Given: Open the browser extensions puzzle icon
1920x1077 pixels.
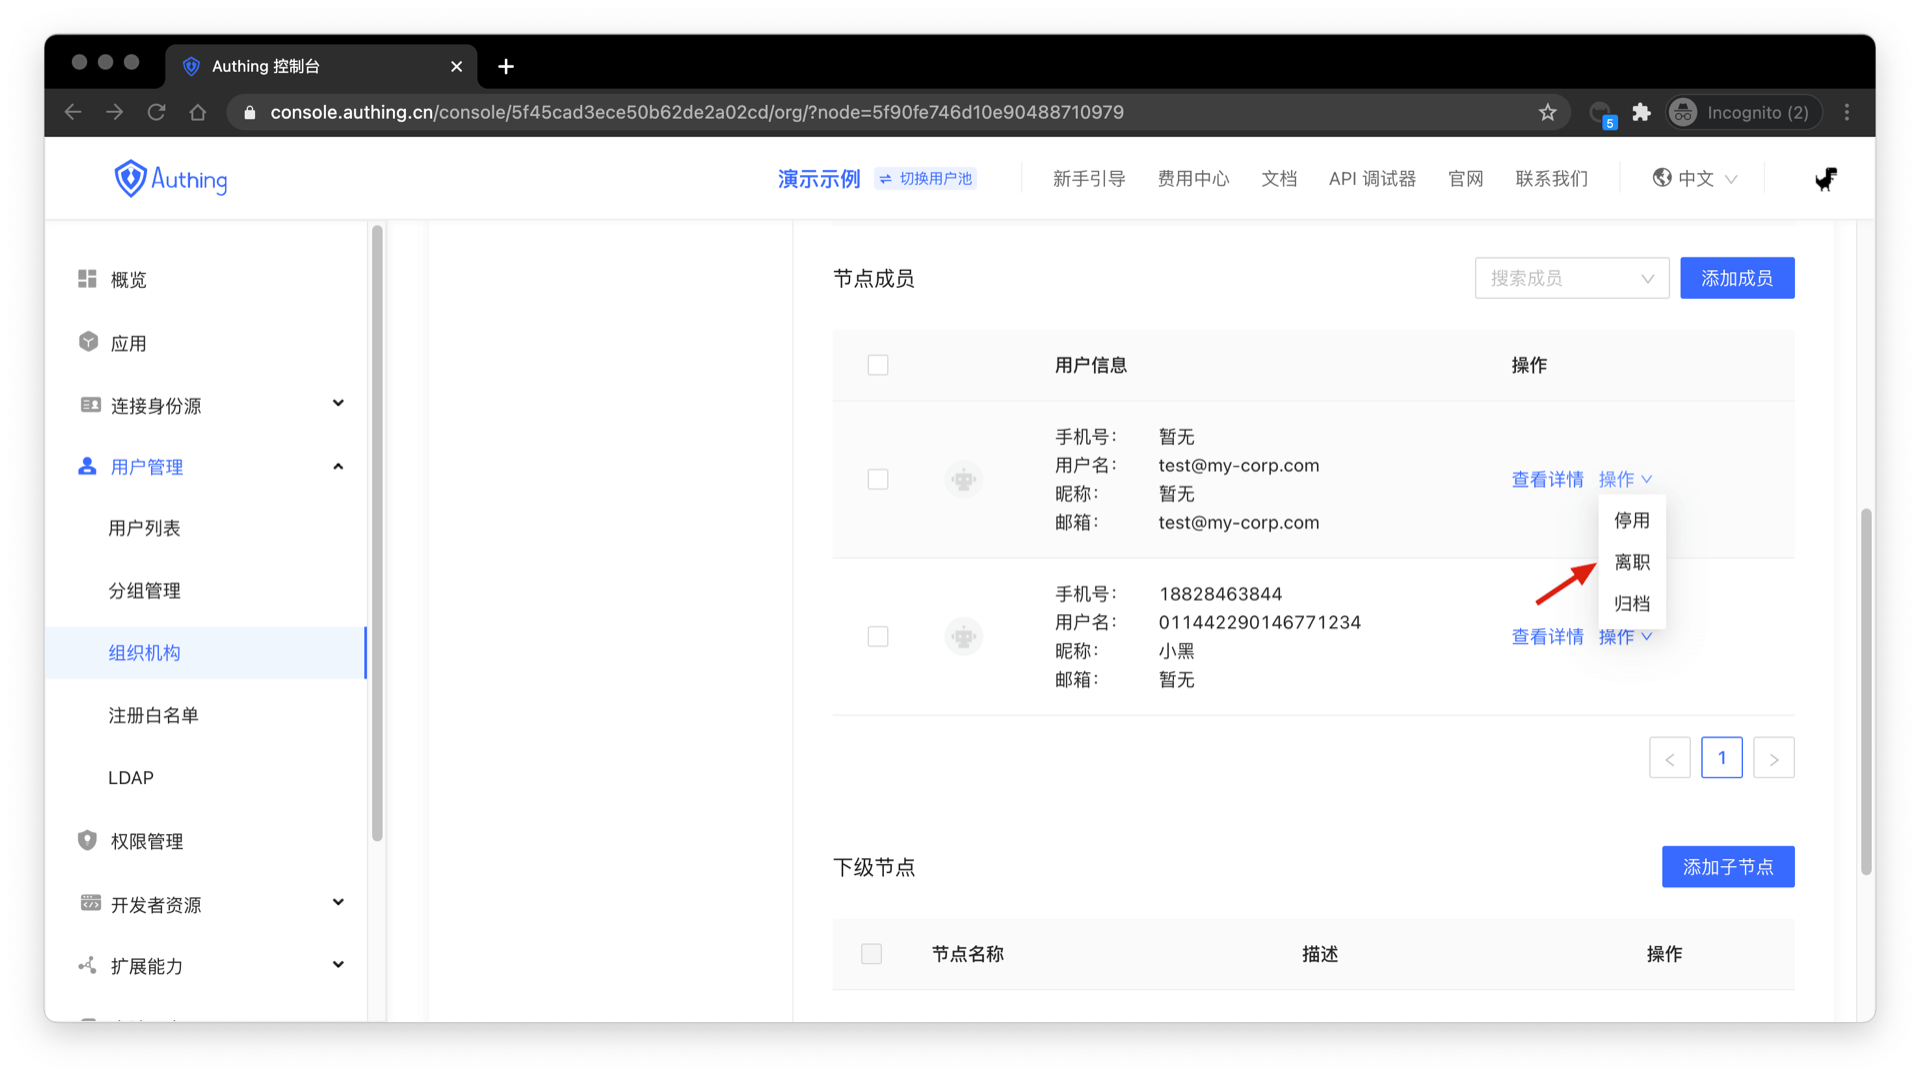Looking at the screenshot, I should tap(1641, 112).
